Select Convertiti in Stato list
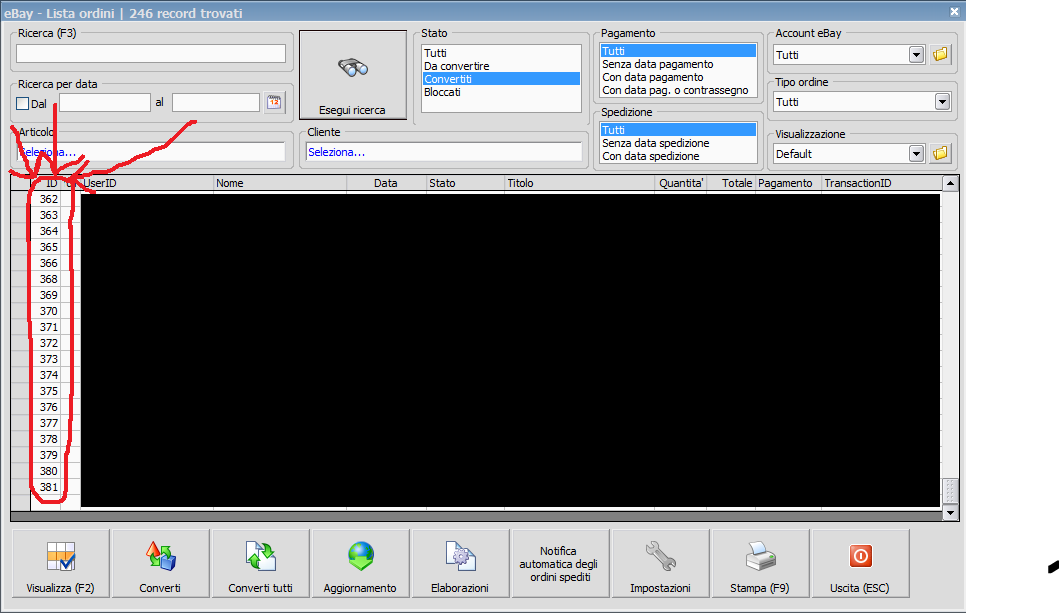 coord(501,79)
